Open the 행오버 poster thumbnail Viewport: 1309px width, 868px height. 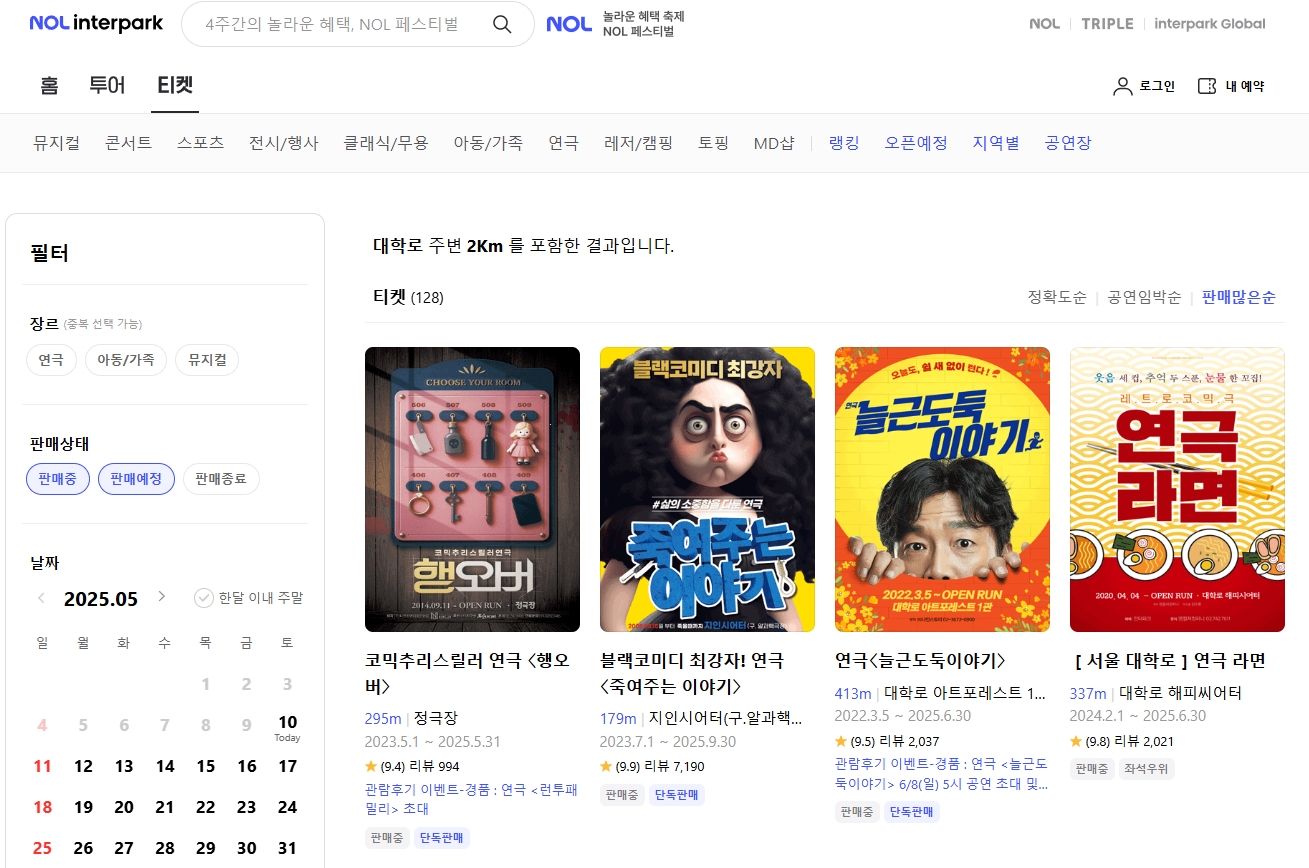click(472, 489)
